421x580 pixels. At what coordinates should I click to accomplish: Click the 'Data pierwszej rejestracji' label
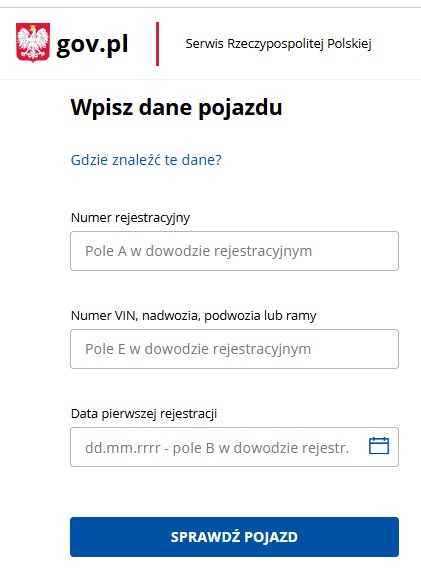coord(144,414)
